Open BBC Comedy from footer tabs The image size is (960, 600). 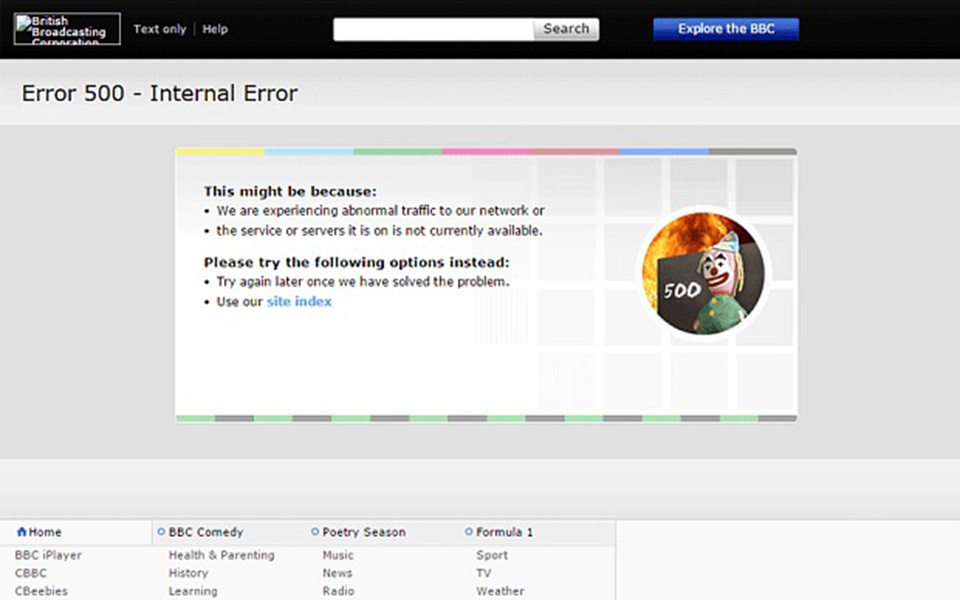[x=205, y=532]
